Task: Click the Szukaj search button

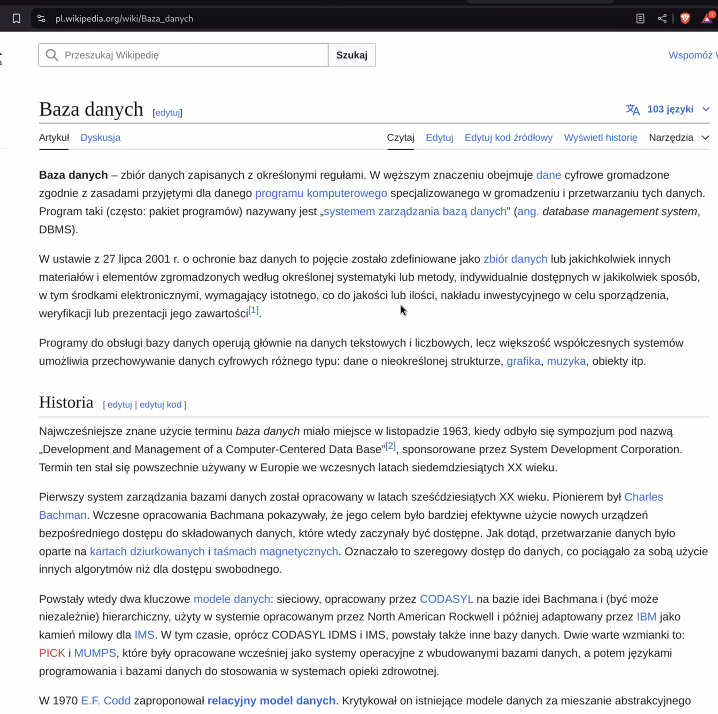Action: tap(352, 55)
